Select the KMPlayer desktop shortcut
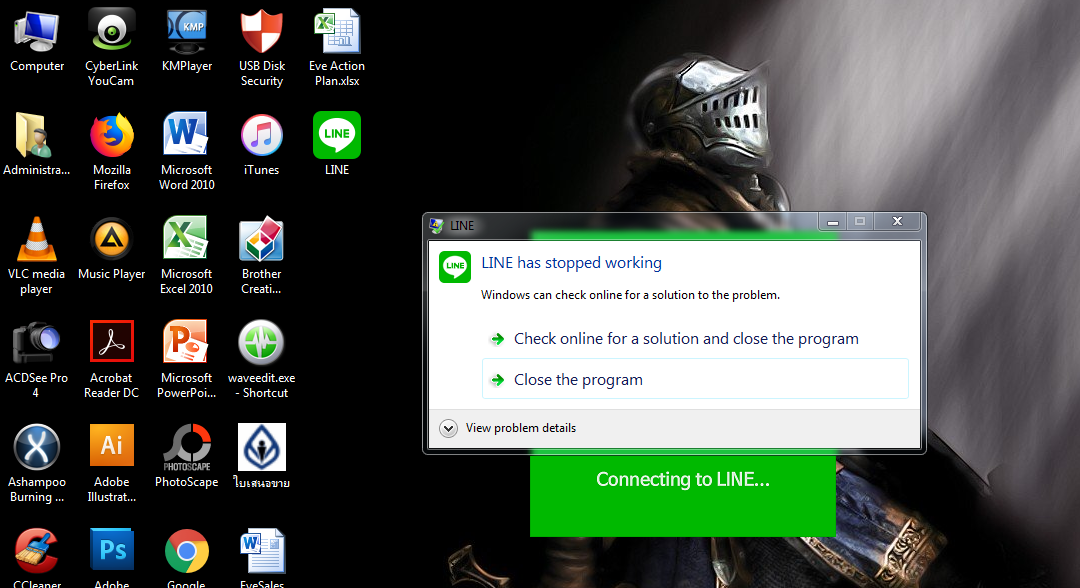Viewport: 1080px width, 588px height. tap(186, 31)
